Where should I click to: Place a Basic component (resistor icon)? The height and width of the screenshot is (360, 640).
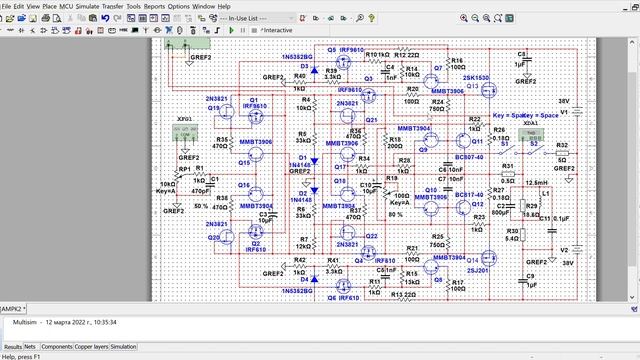tap(10, 30)
